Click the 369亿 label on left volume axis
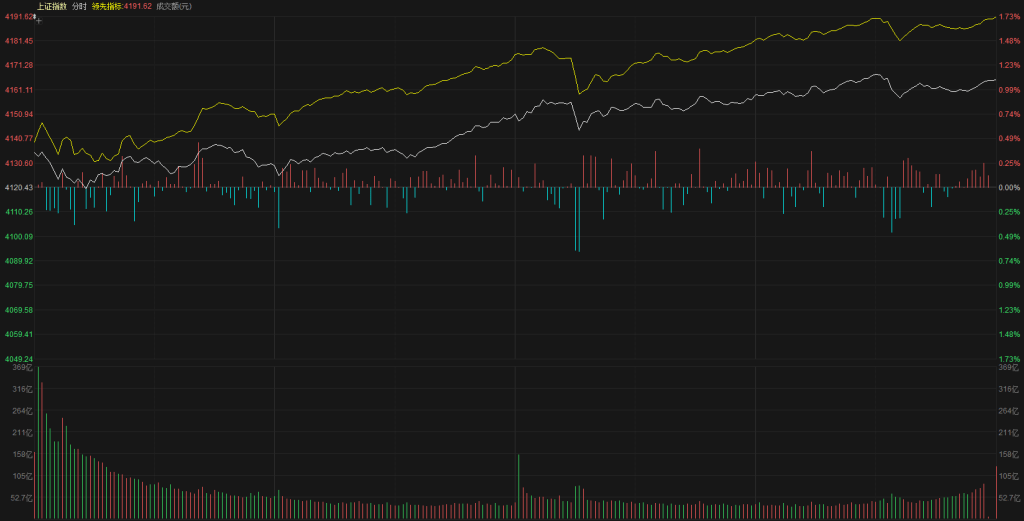 [21, 368]
